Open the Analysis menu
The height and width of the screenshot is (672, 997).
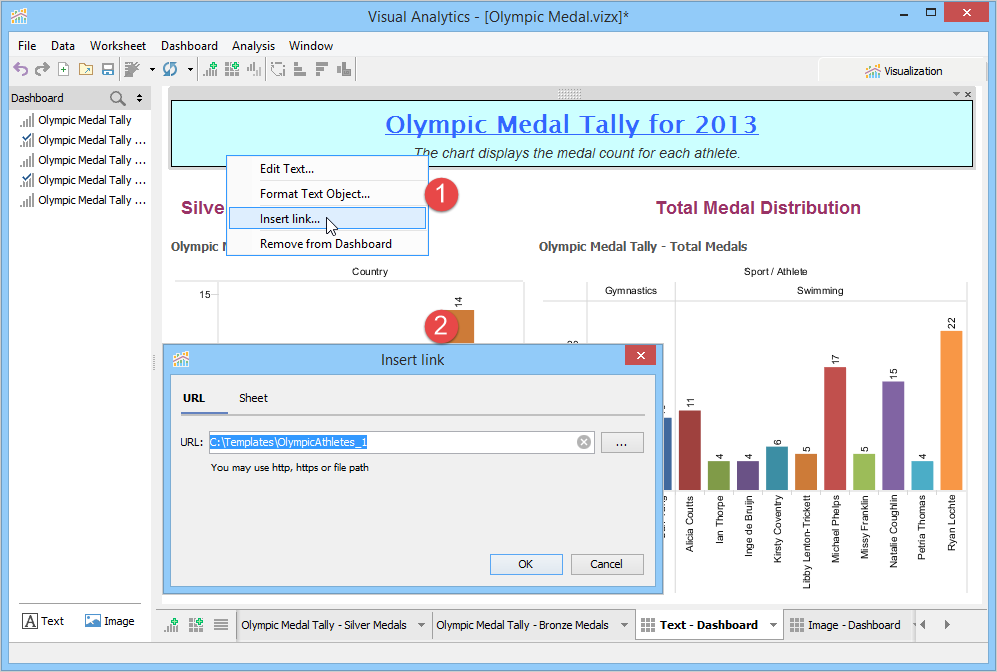tap(253, 46)
